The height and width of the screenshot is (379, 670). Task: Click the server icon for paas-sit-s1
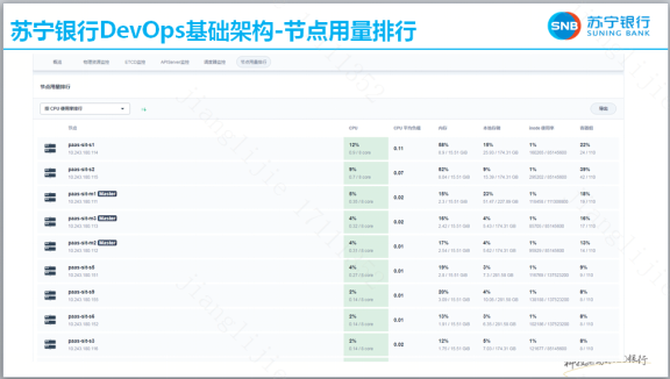pyautogui.click(x=50, y=148)
